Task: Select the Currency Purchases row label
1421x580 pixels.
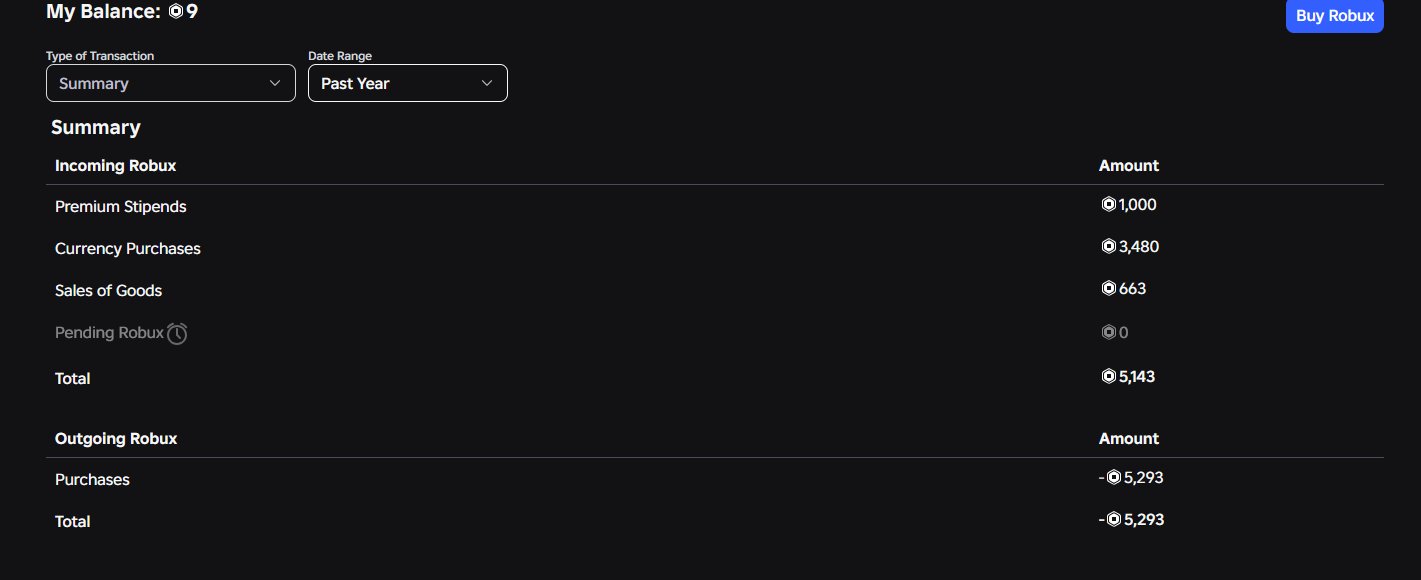Action: [x=128, y=249]
